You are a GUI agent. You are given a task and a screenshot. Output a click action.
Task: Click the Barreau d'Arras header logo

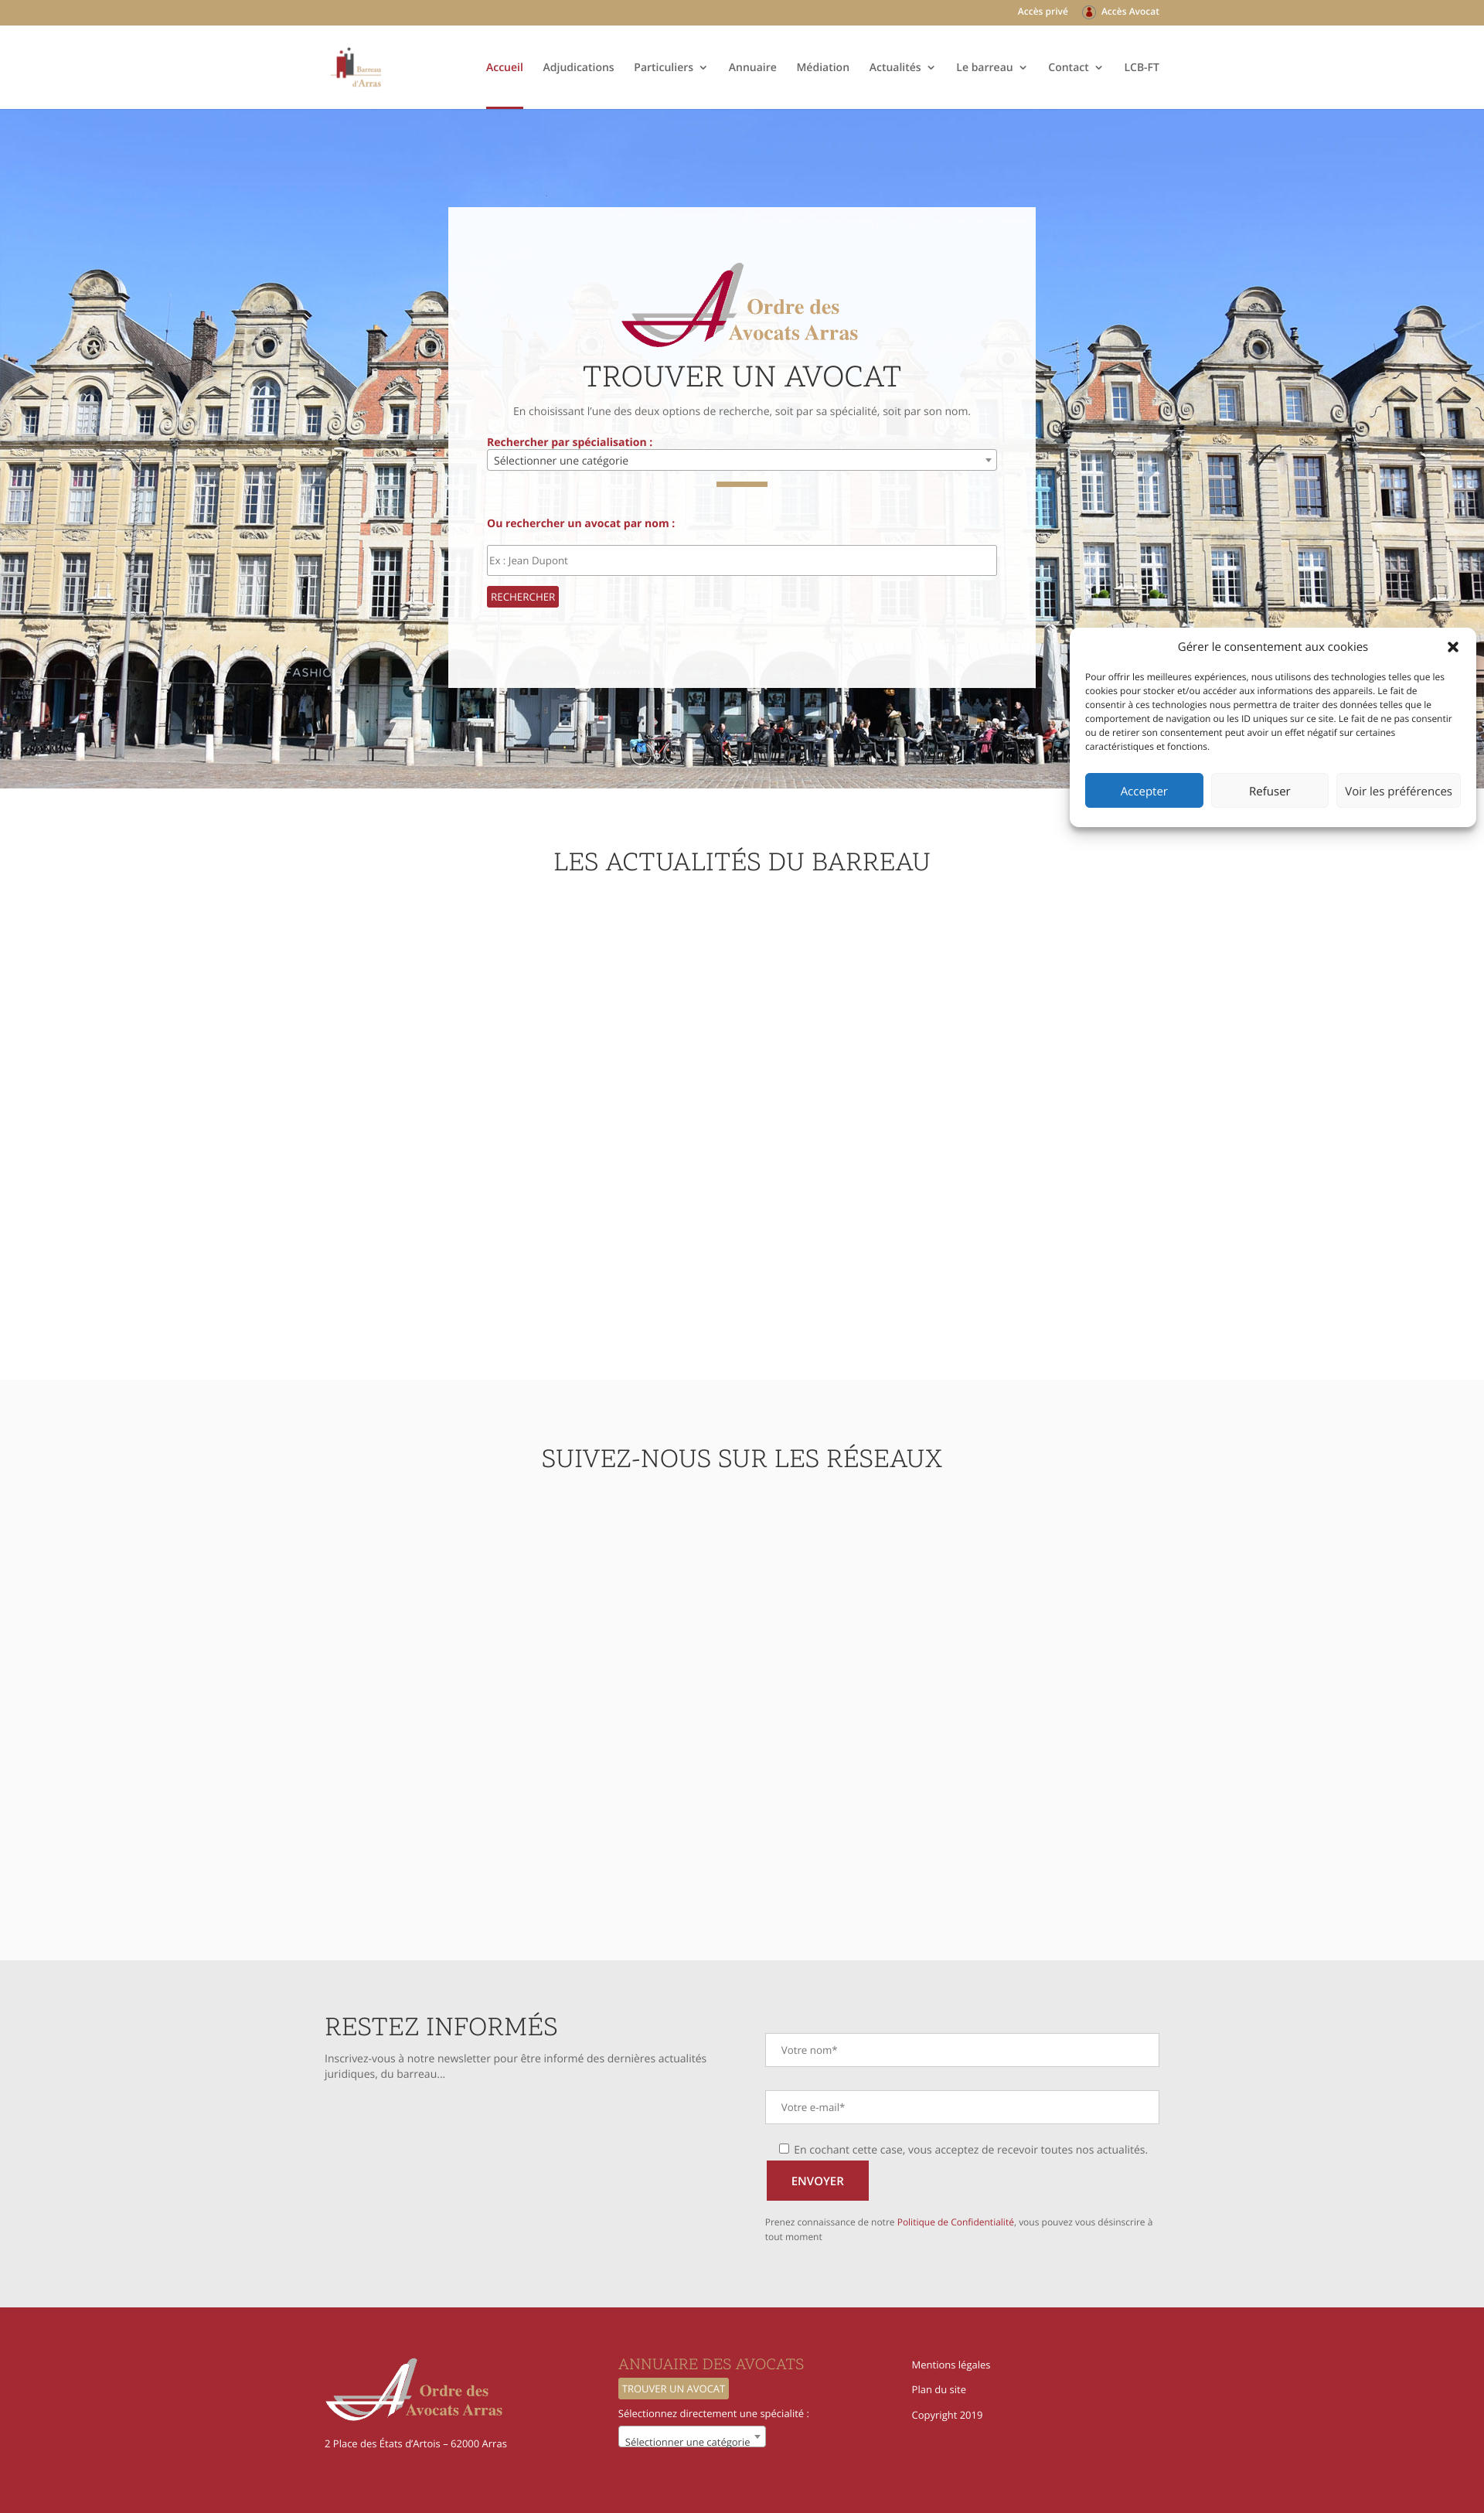click(x=357, y=67)
